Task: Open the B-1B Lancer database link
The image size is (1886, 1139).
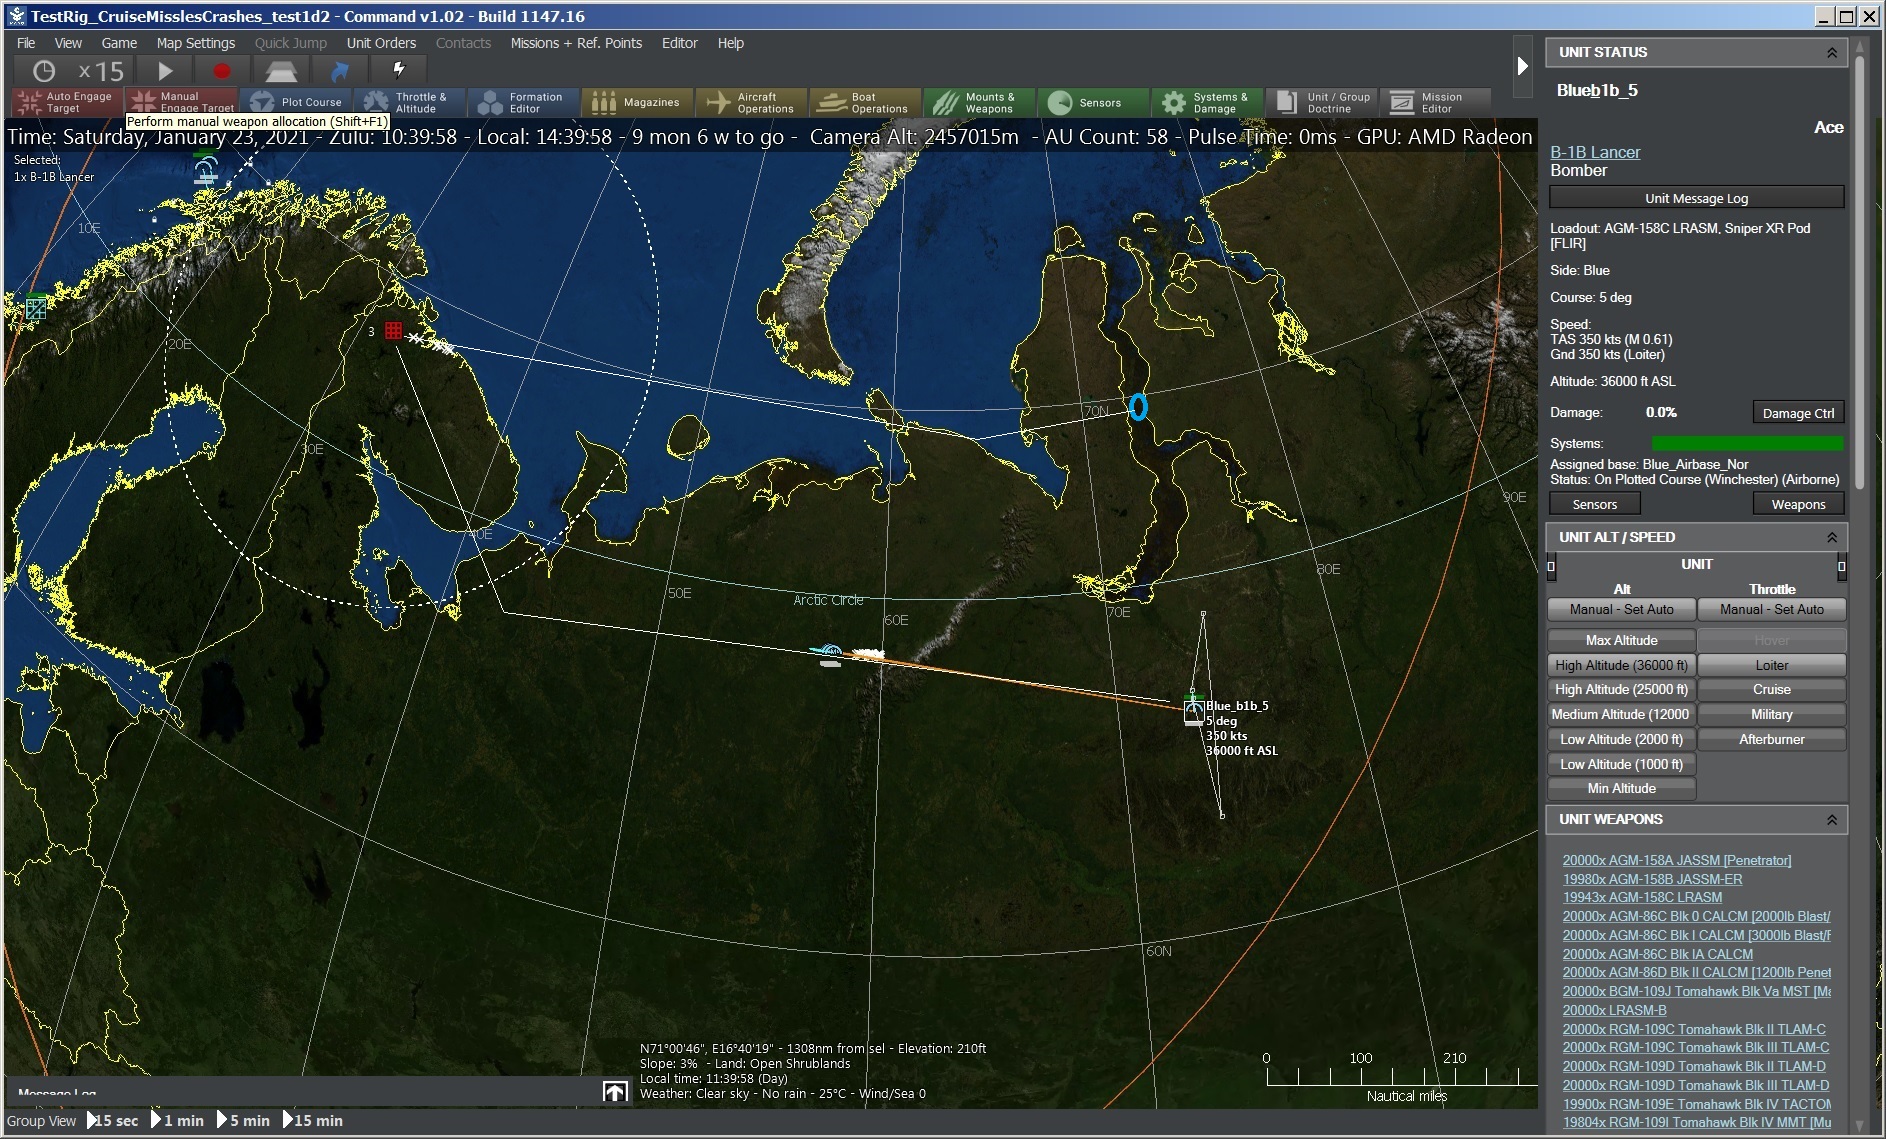Action: (1595, 152)
